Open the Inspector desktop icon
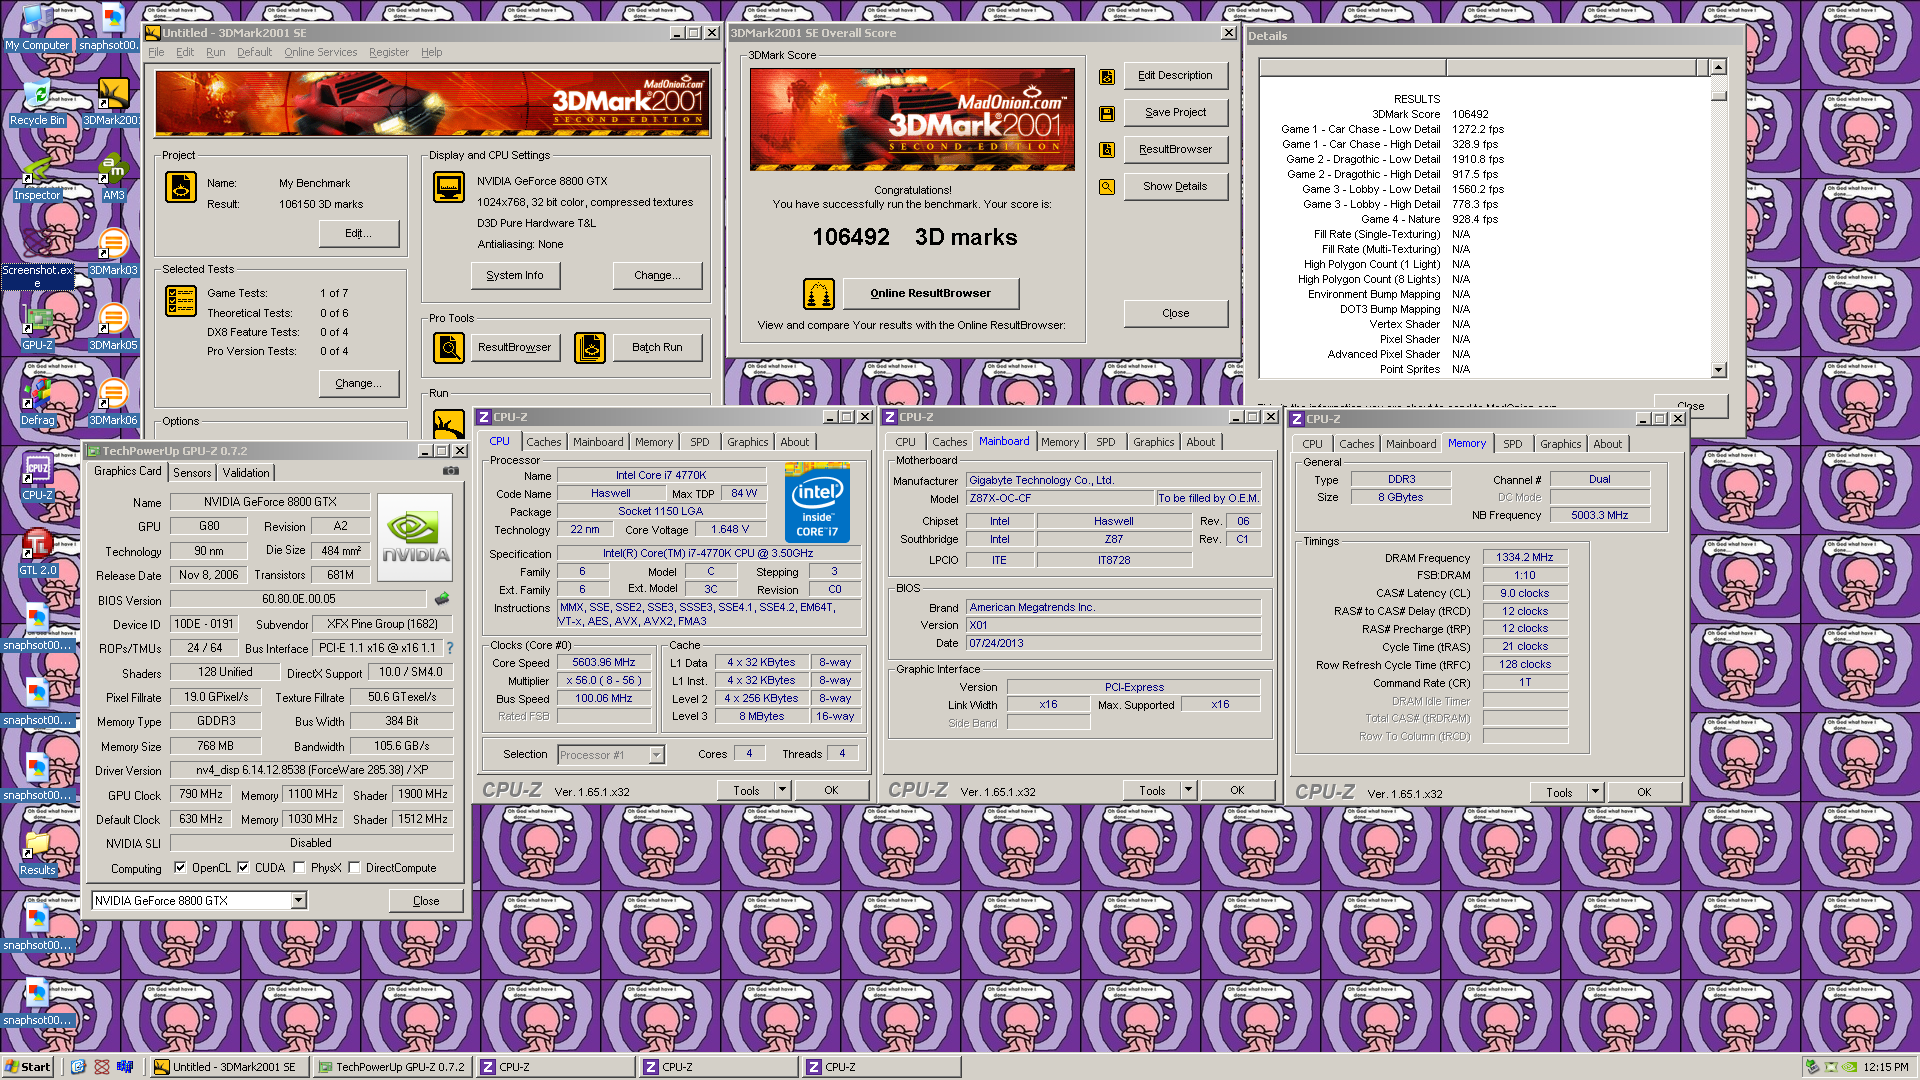The height and width of the screenshot is (1080, 1920). click(x=37, y=177)
